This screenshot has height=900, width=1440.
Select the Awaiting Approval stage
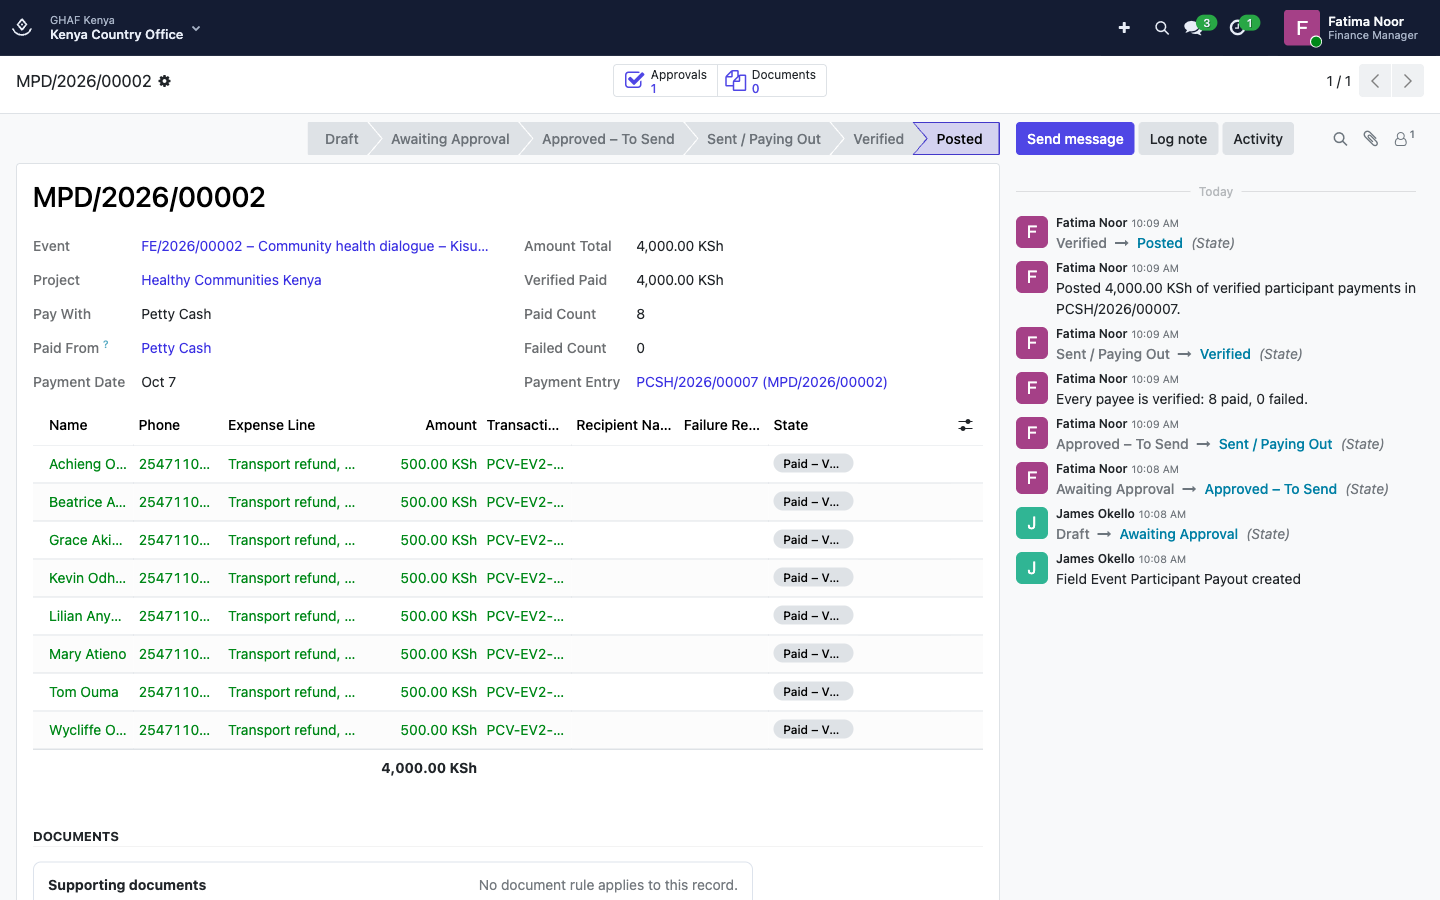(450, 139)
